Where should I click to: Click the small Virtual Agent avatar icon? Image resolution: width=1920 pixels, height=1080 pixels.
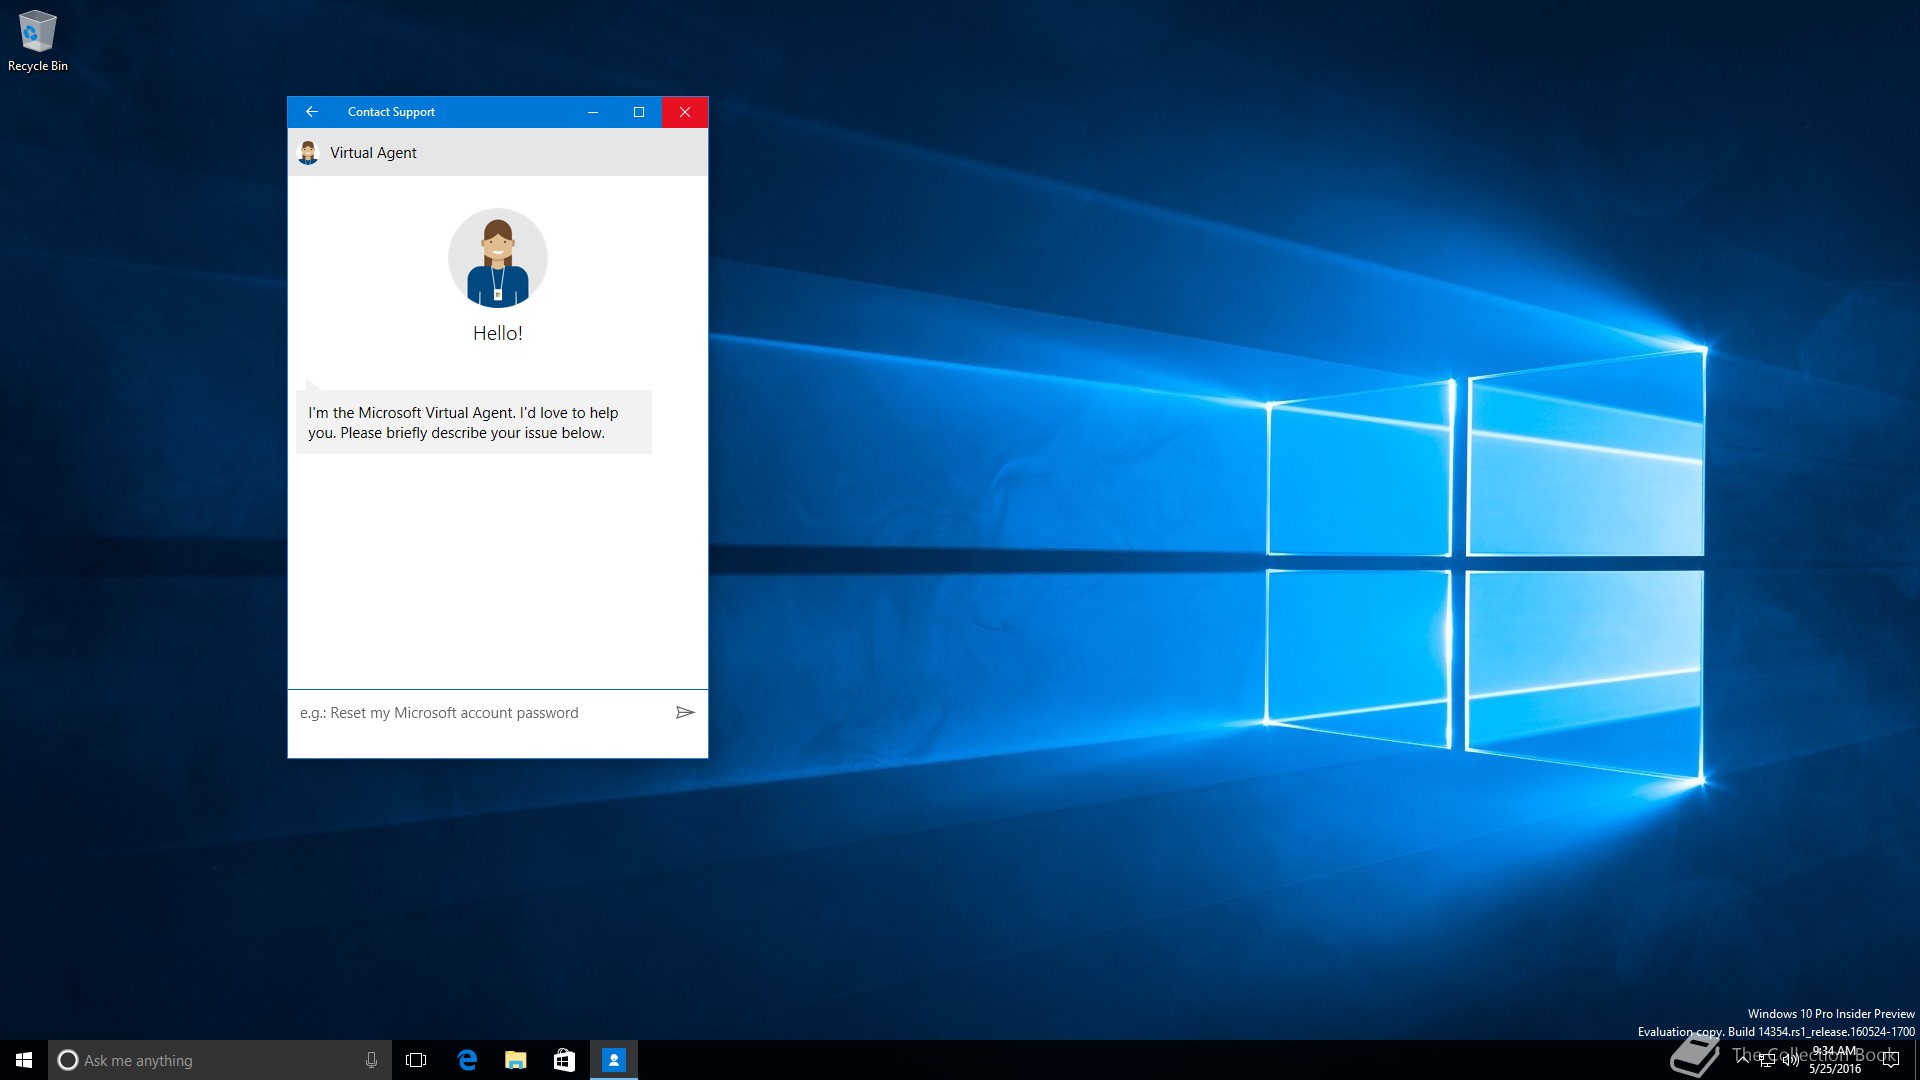[x=308, y=153]
